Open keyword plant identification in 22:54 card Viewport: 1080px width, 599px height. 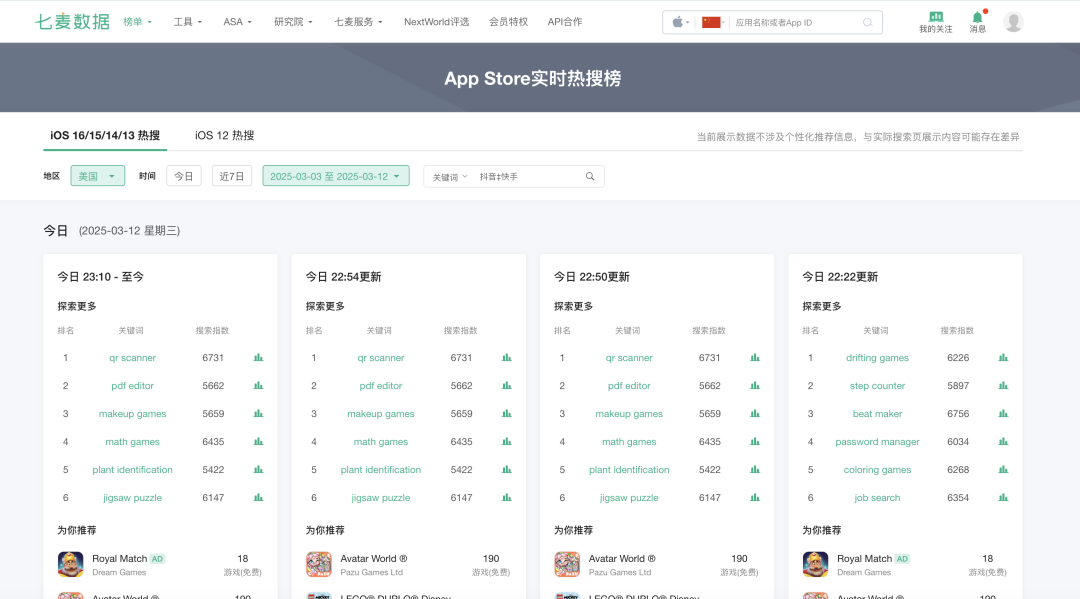point(380,470)
